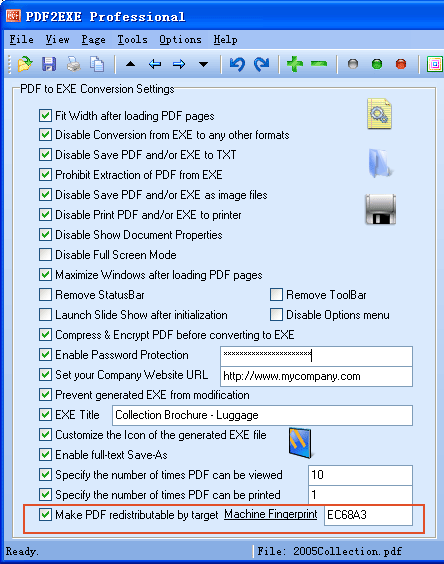Go to next page with right arrow
Viewport: 444px width, 564px height.
179,64
